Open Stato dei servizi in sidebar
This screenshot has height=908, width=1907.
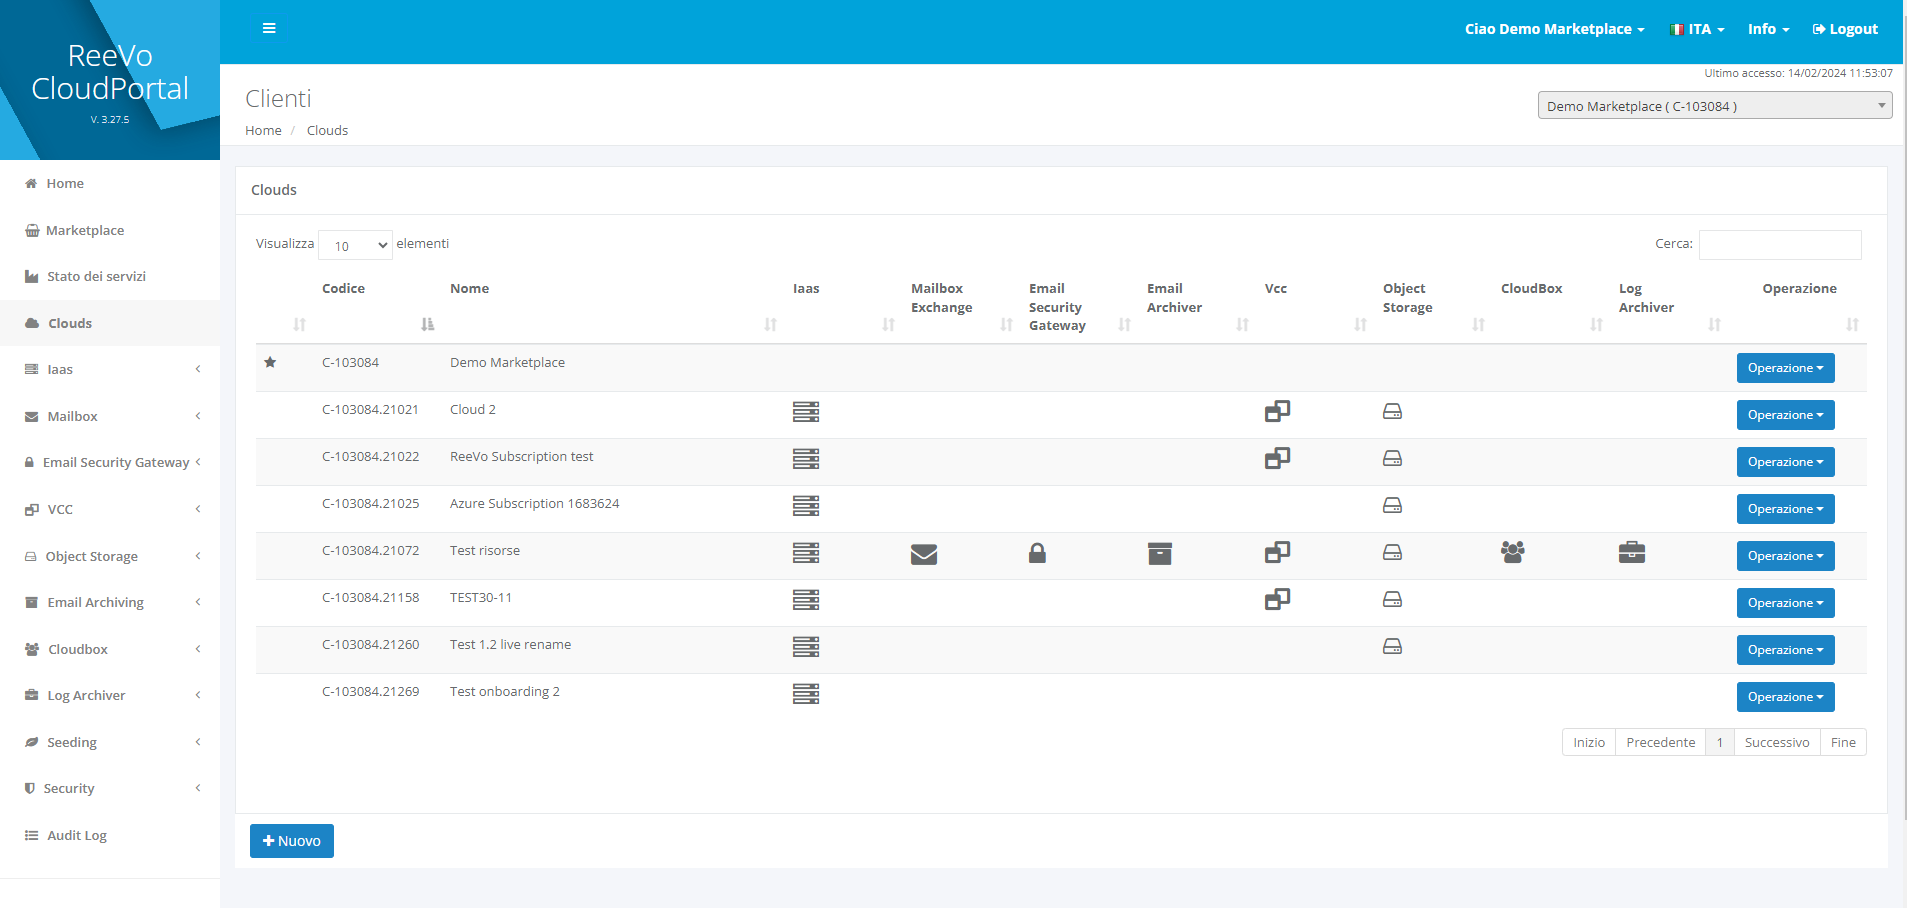click(110, 276)
